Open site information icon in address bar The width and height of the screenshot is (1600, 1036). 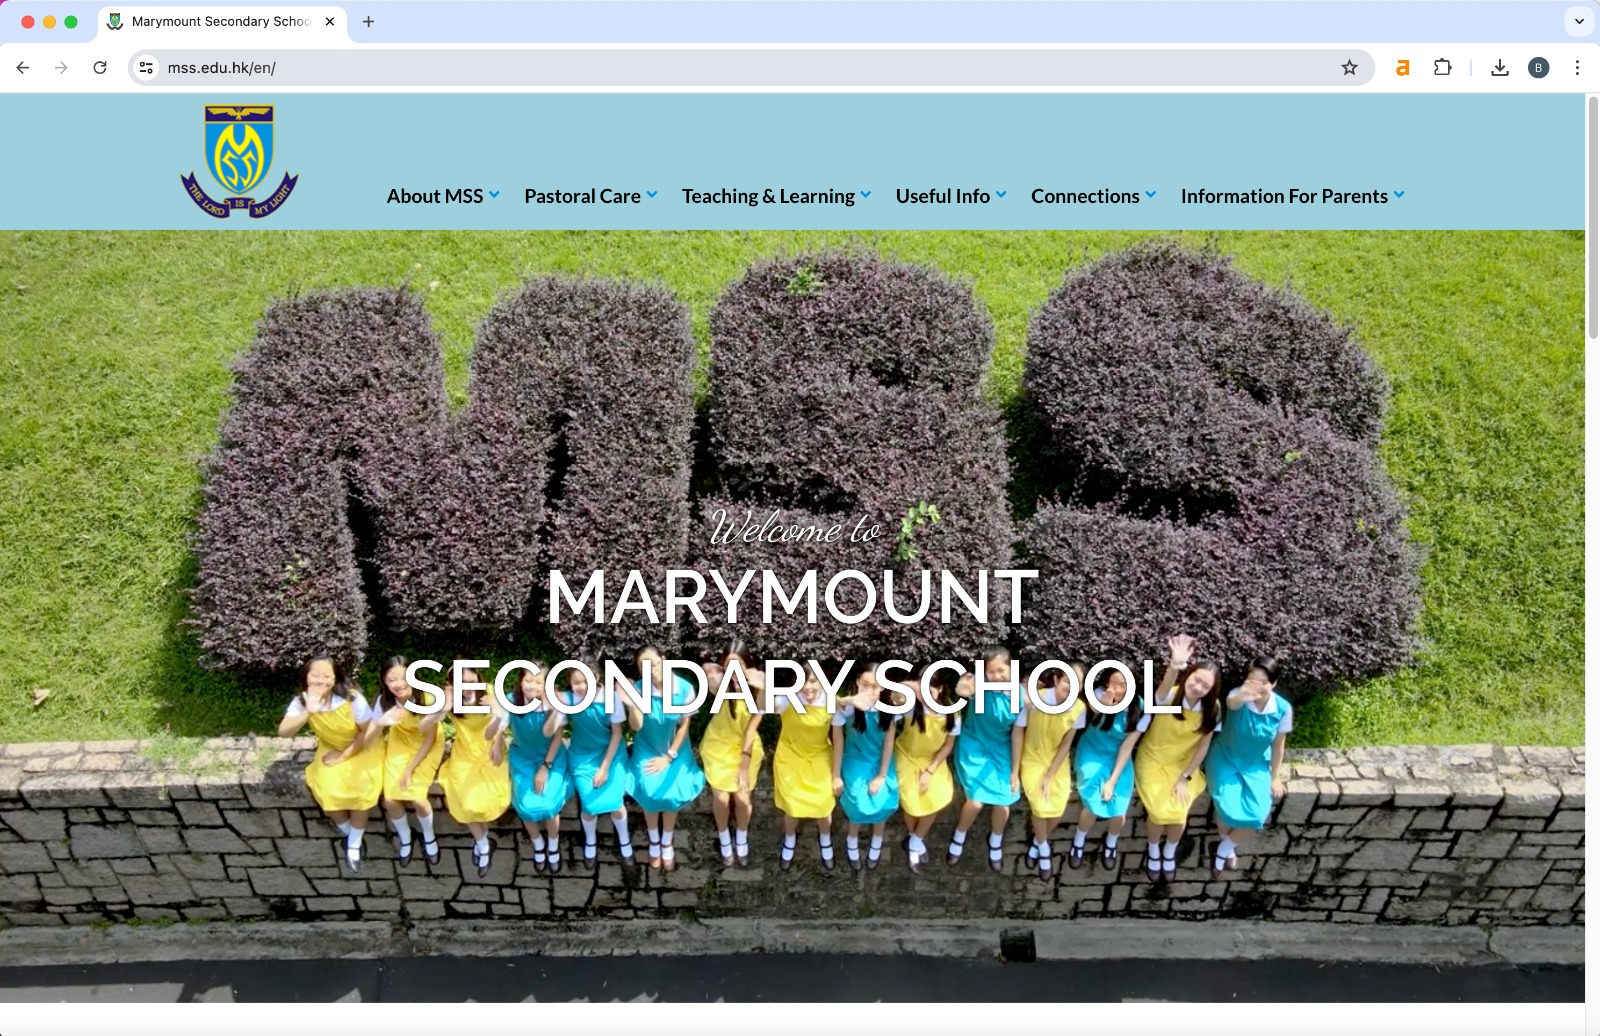coord(146,68)
